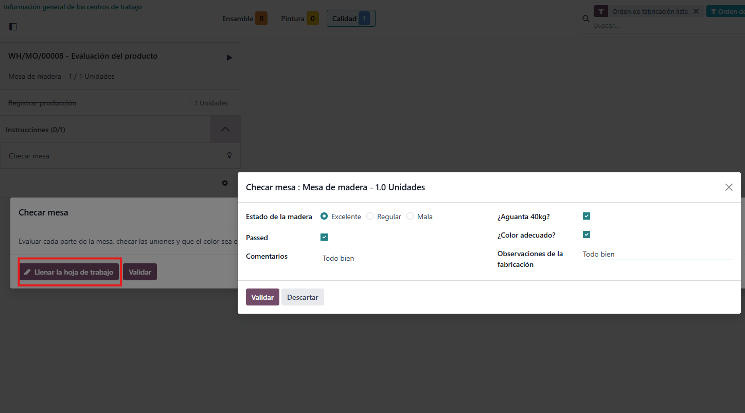Click Validar in the worksheet dialog
Viewport: 745px width, 413px height.
point(262,297)
